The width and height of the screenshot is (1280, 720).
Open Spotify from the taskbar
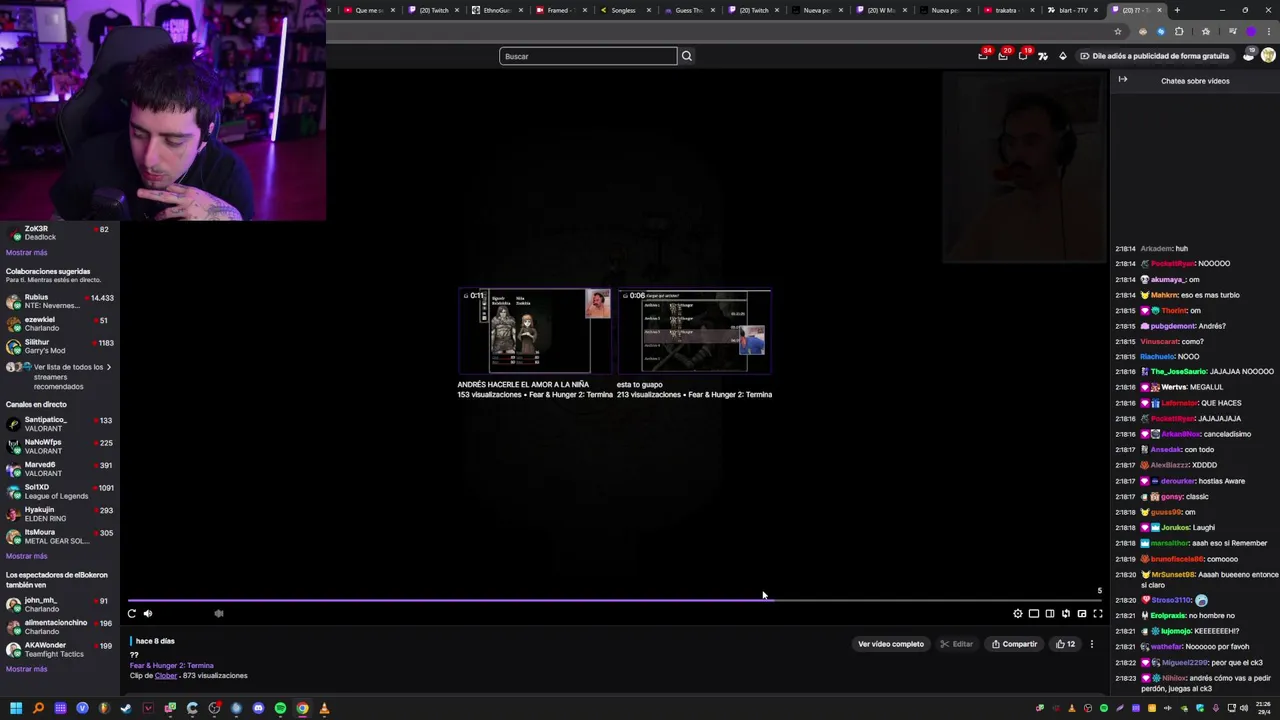(x=280, y=708)
